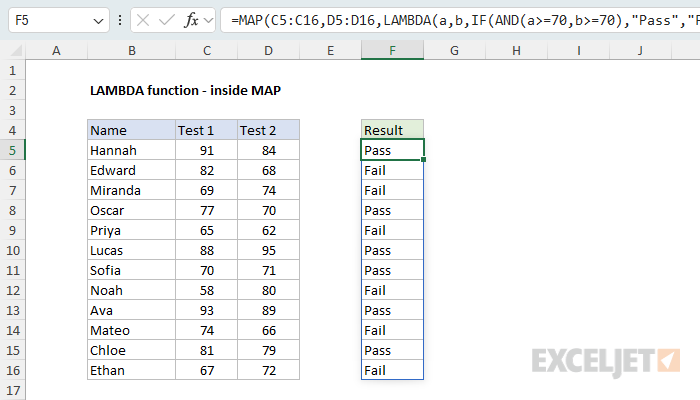Select column B header
Image resolution: width=700 pixels, height=400 pixels.
click(x=131, y=50)
